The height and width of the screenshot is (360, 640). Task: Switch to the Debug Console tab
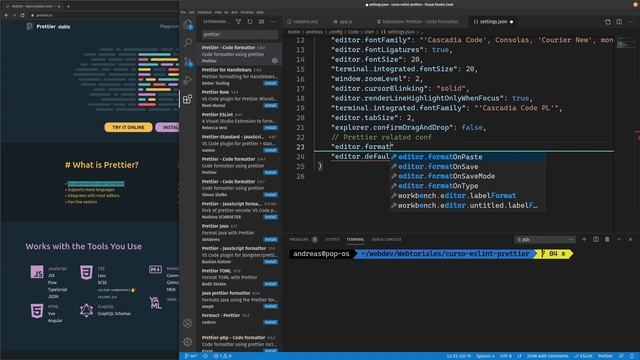387,240
